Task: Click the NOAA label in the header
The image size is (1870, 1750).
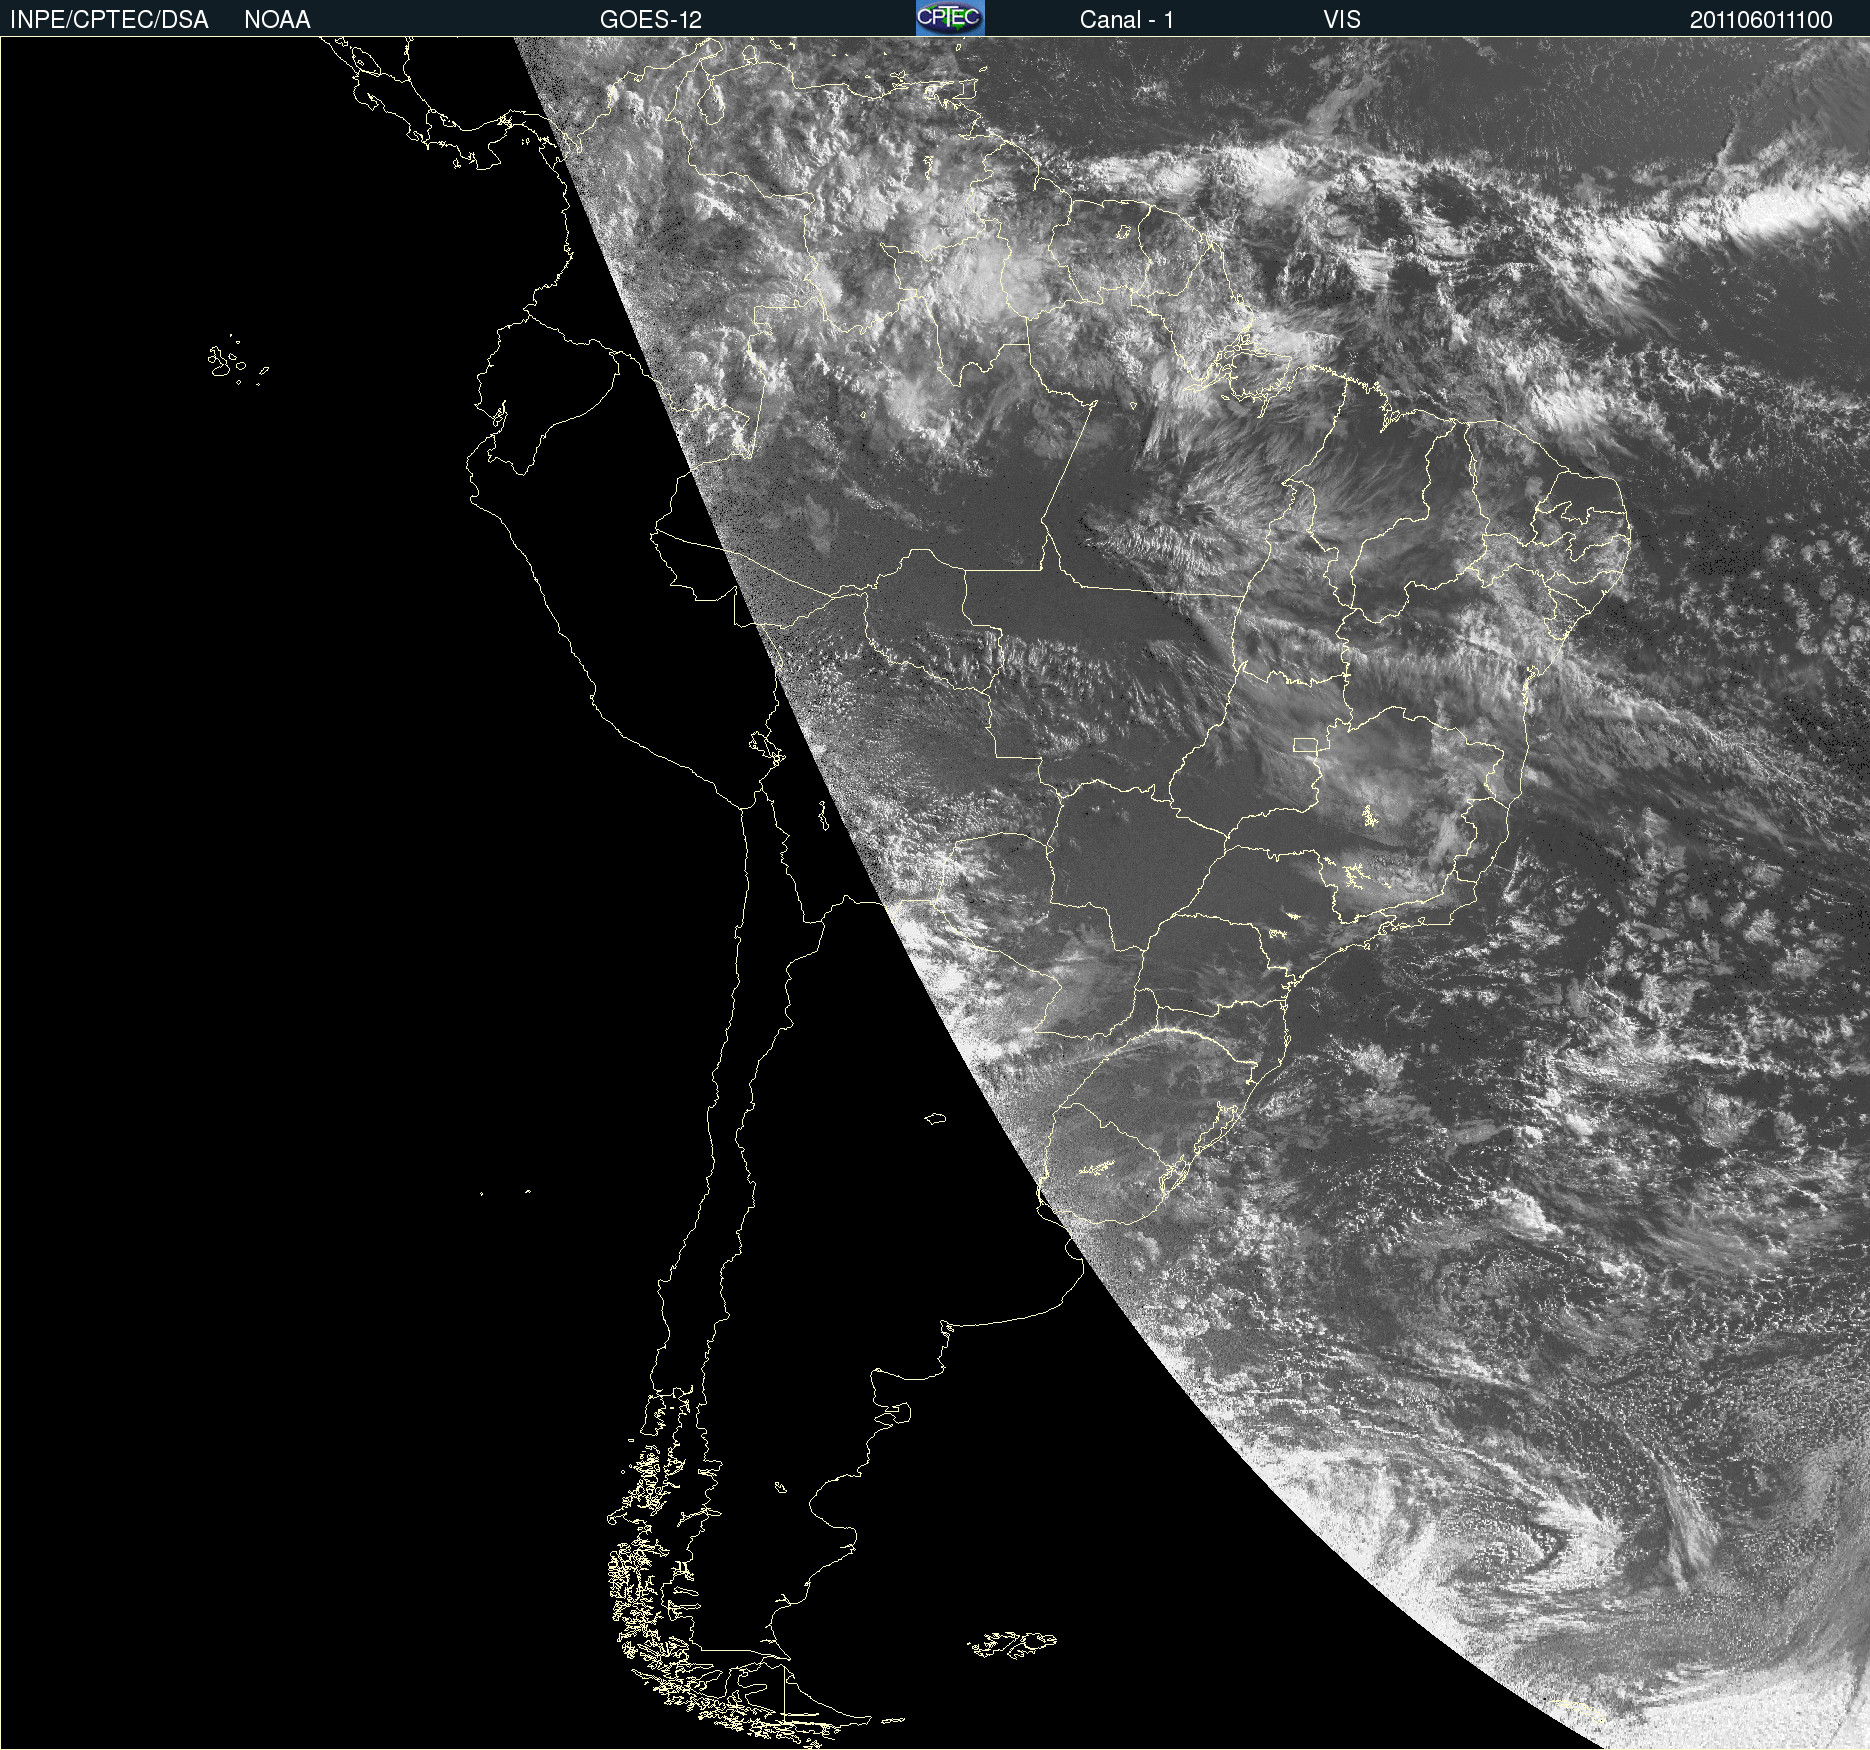Action: (277, 20)
